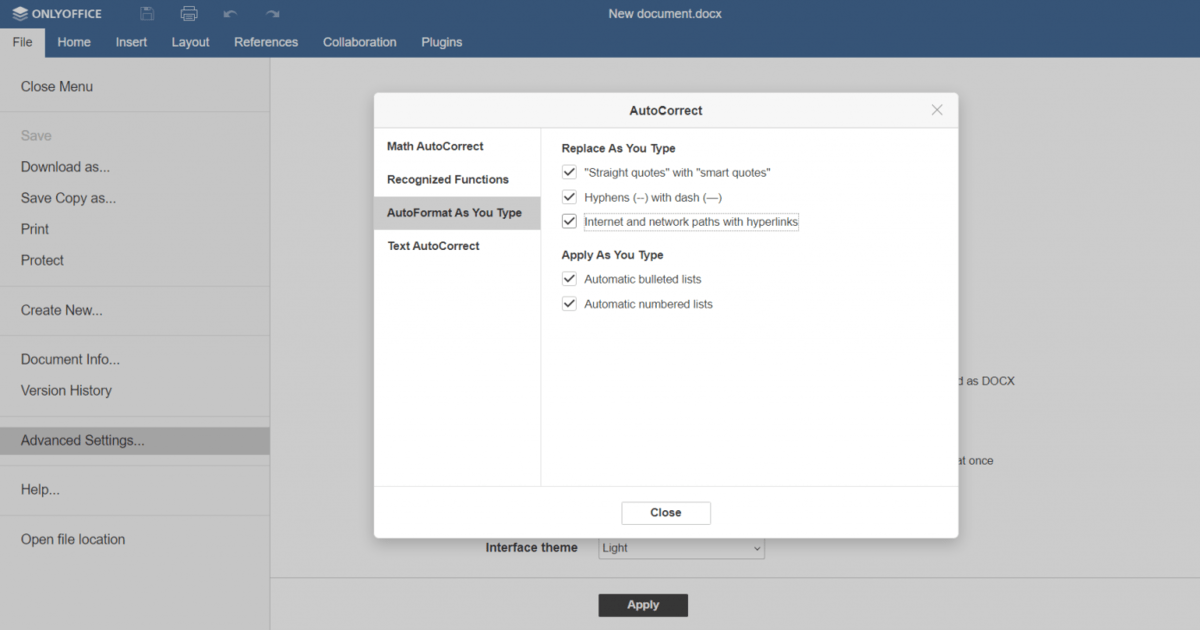Image resolution: width=1200 pixels, height=630 pixels.
Task: Toggle Internet and network paths with hyperlinks
Action: [x=569, y=221]
